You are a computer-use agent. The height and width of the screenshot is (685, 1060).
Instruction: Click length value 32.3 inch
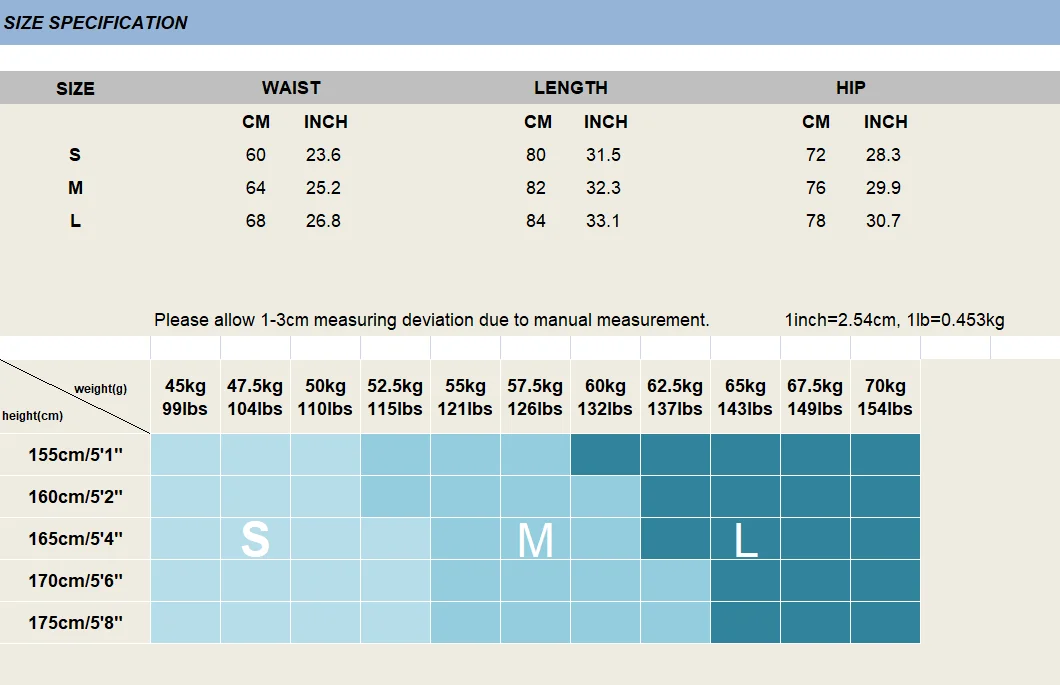click(x=603, y=188)
